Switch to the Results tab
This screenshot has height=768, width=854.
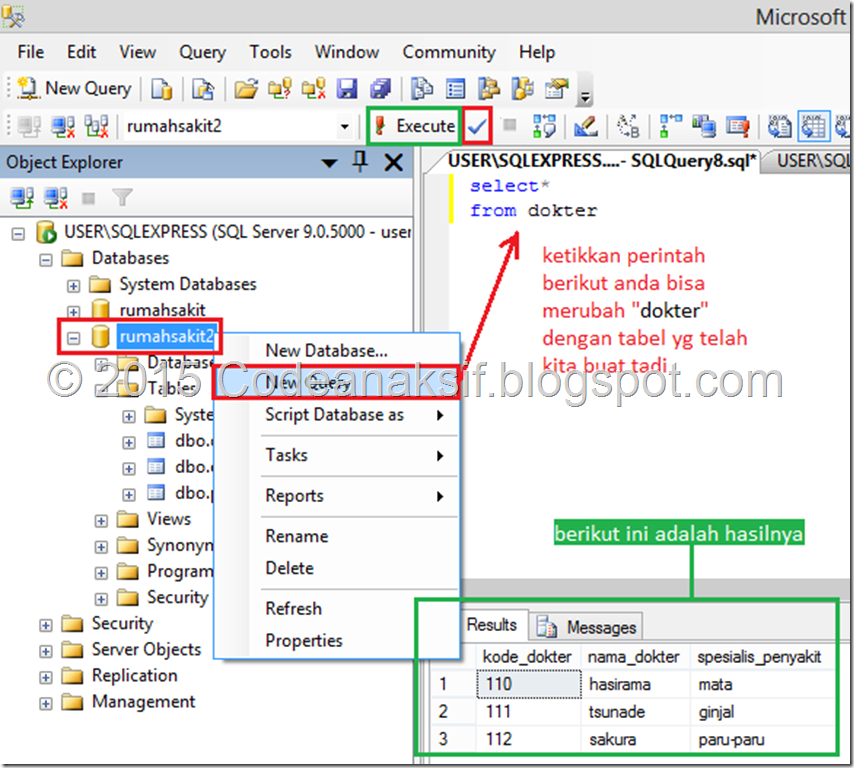coord(491,625)
